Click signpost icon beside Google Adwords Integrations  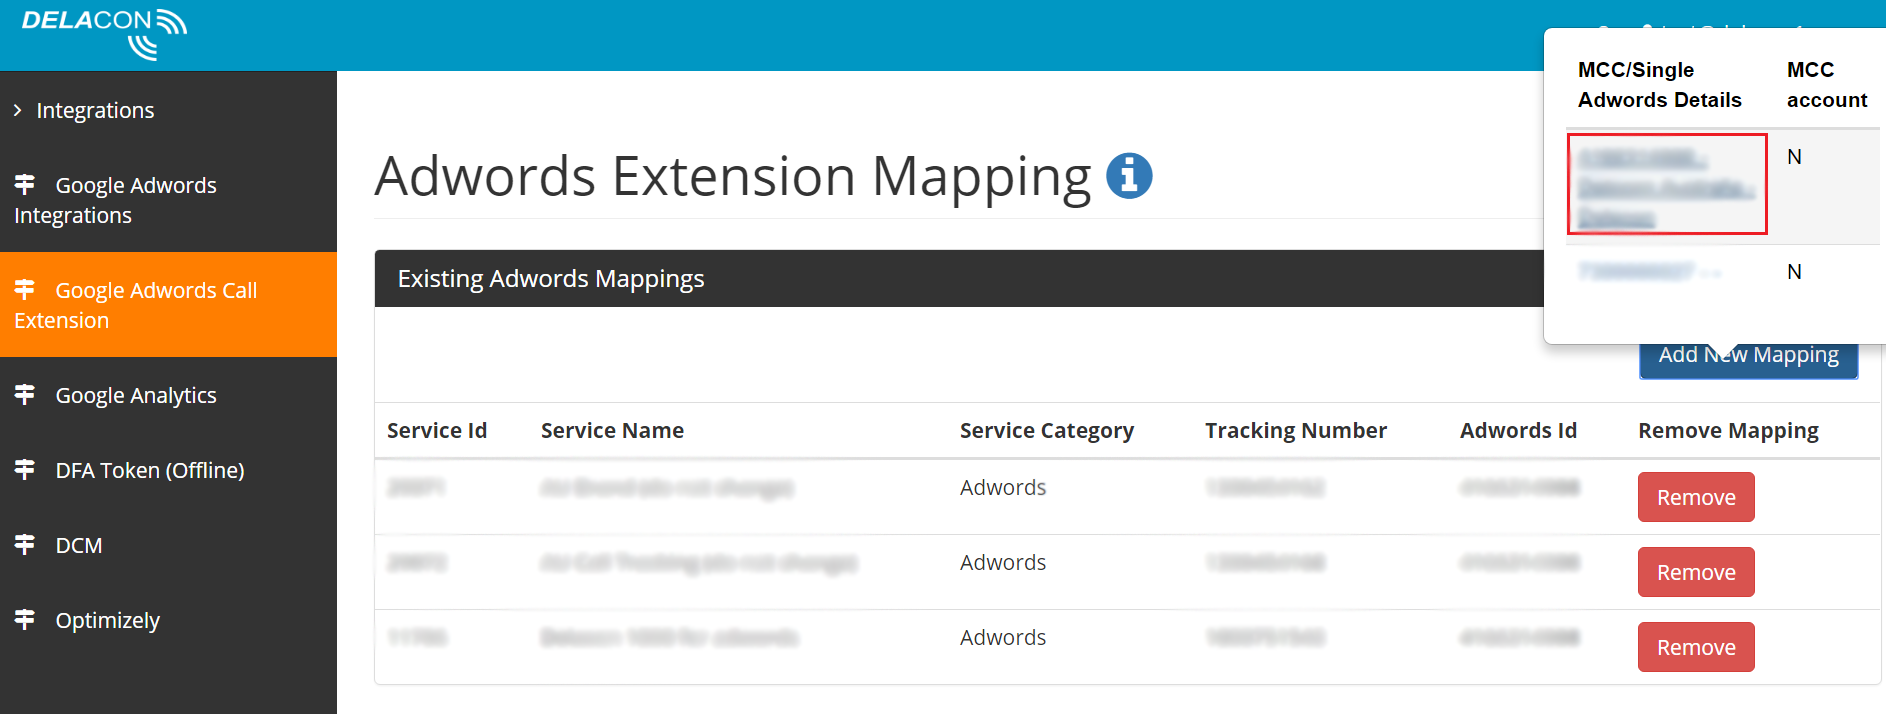(25, 184)
